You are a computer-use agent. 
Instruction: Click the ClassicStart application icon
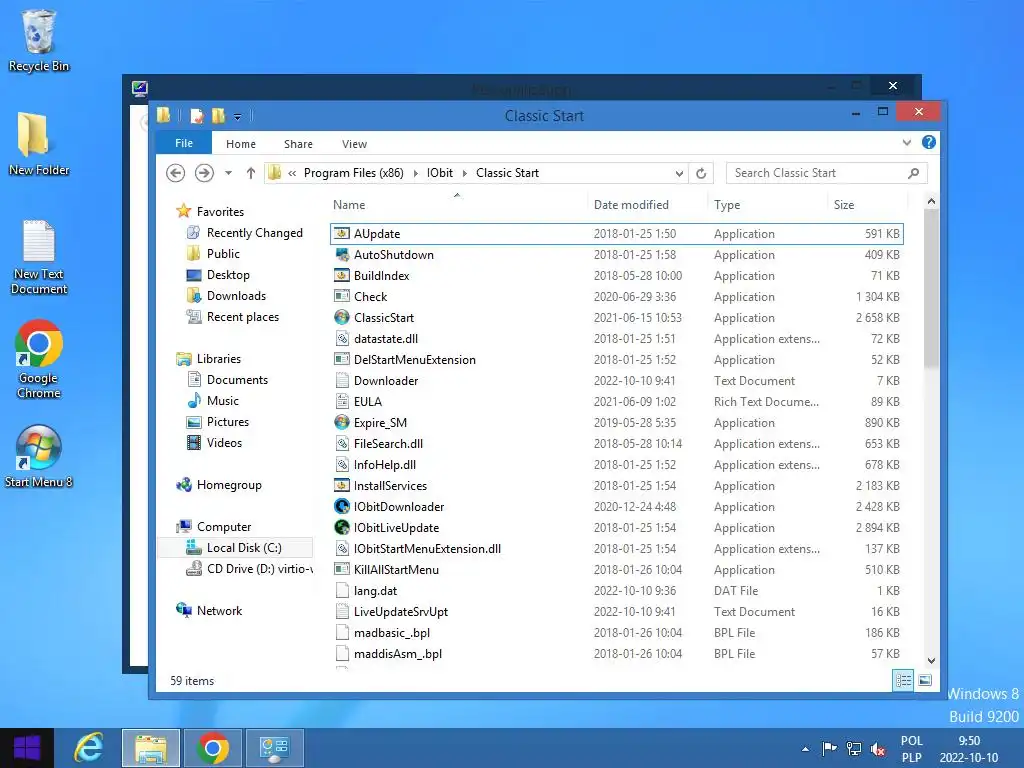(x=342, y=317)
